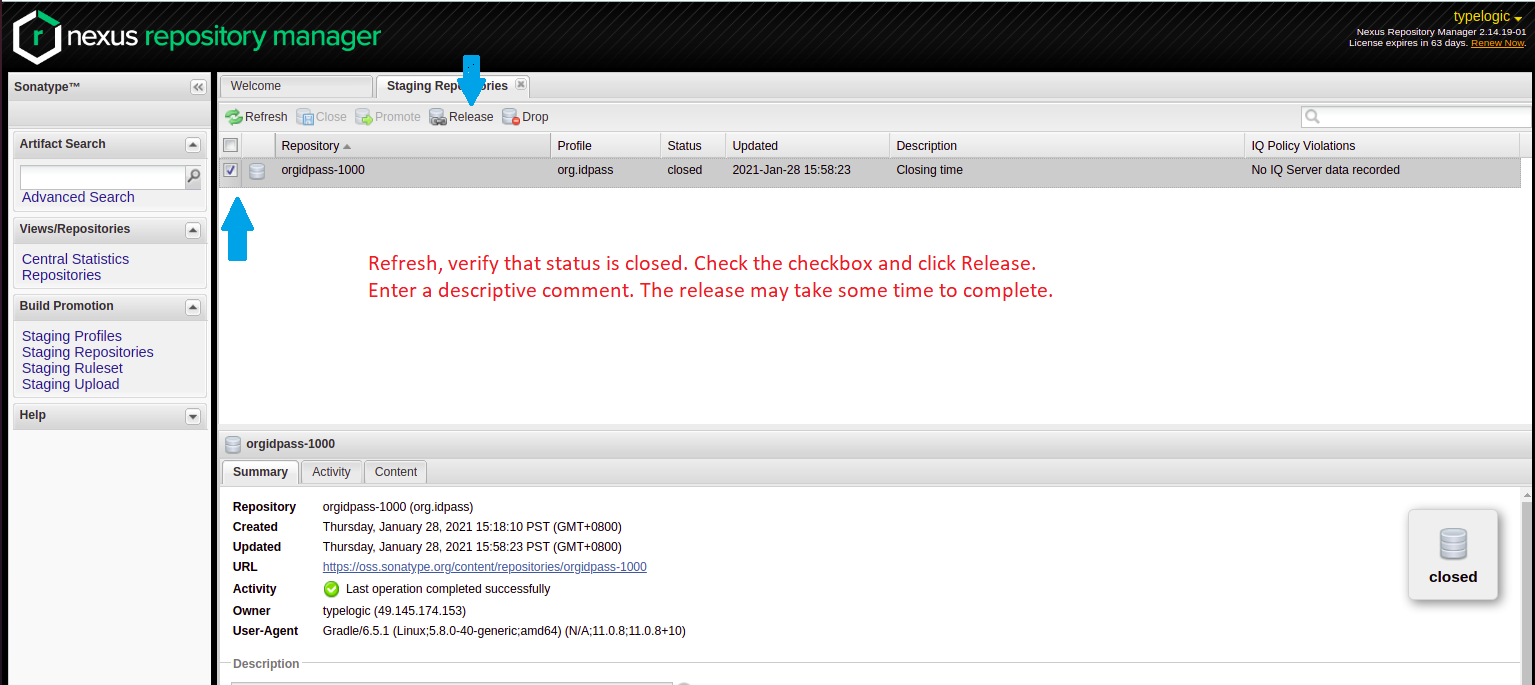This screenshot has height=685, width=1535.
Task: Click the Renew Now license link
Action: 1498,43
